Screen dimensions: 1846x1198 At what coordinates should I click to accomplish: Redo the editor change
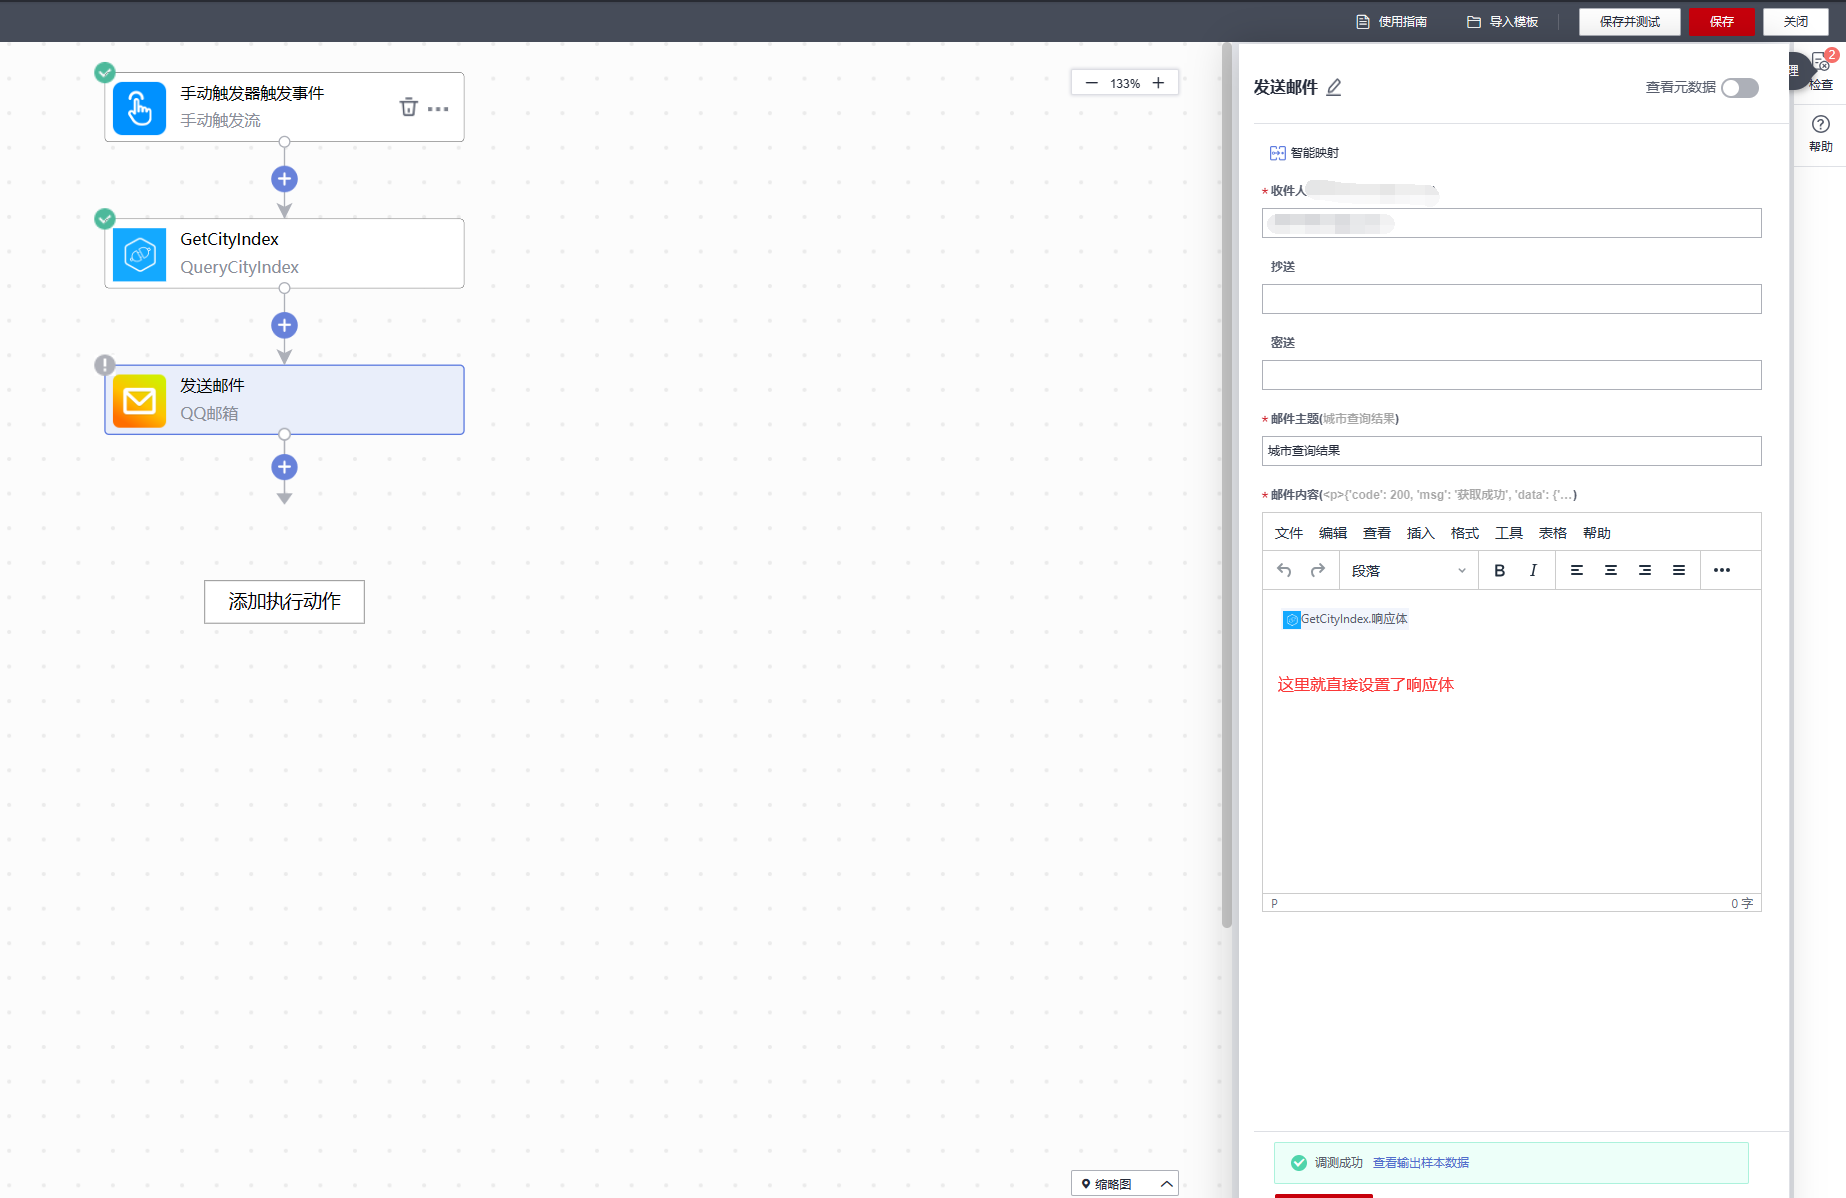[1318, 570]
